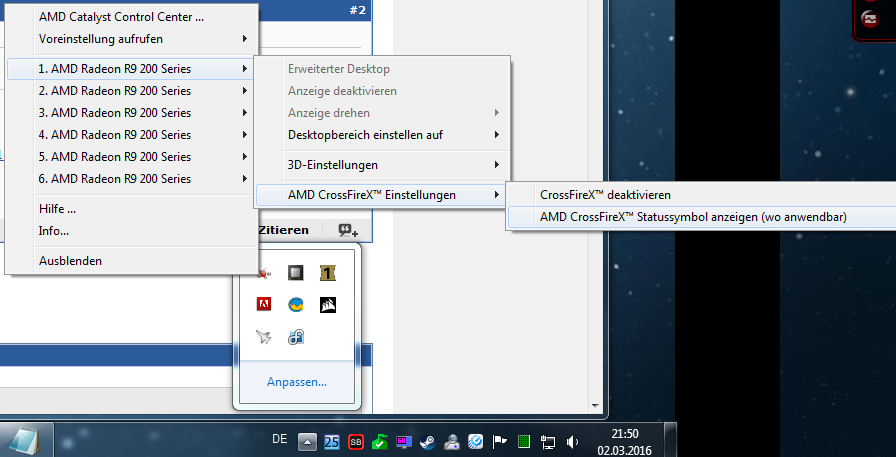Click the Corsair sails tray icon
Viewport: 896px width, 457px height.
point(327,304)
